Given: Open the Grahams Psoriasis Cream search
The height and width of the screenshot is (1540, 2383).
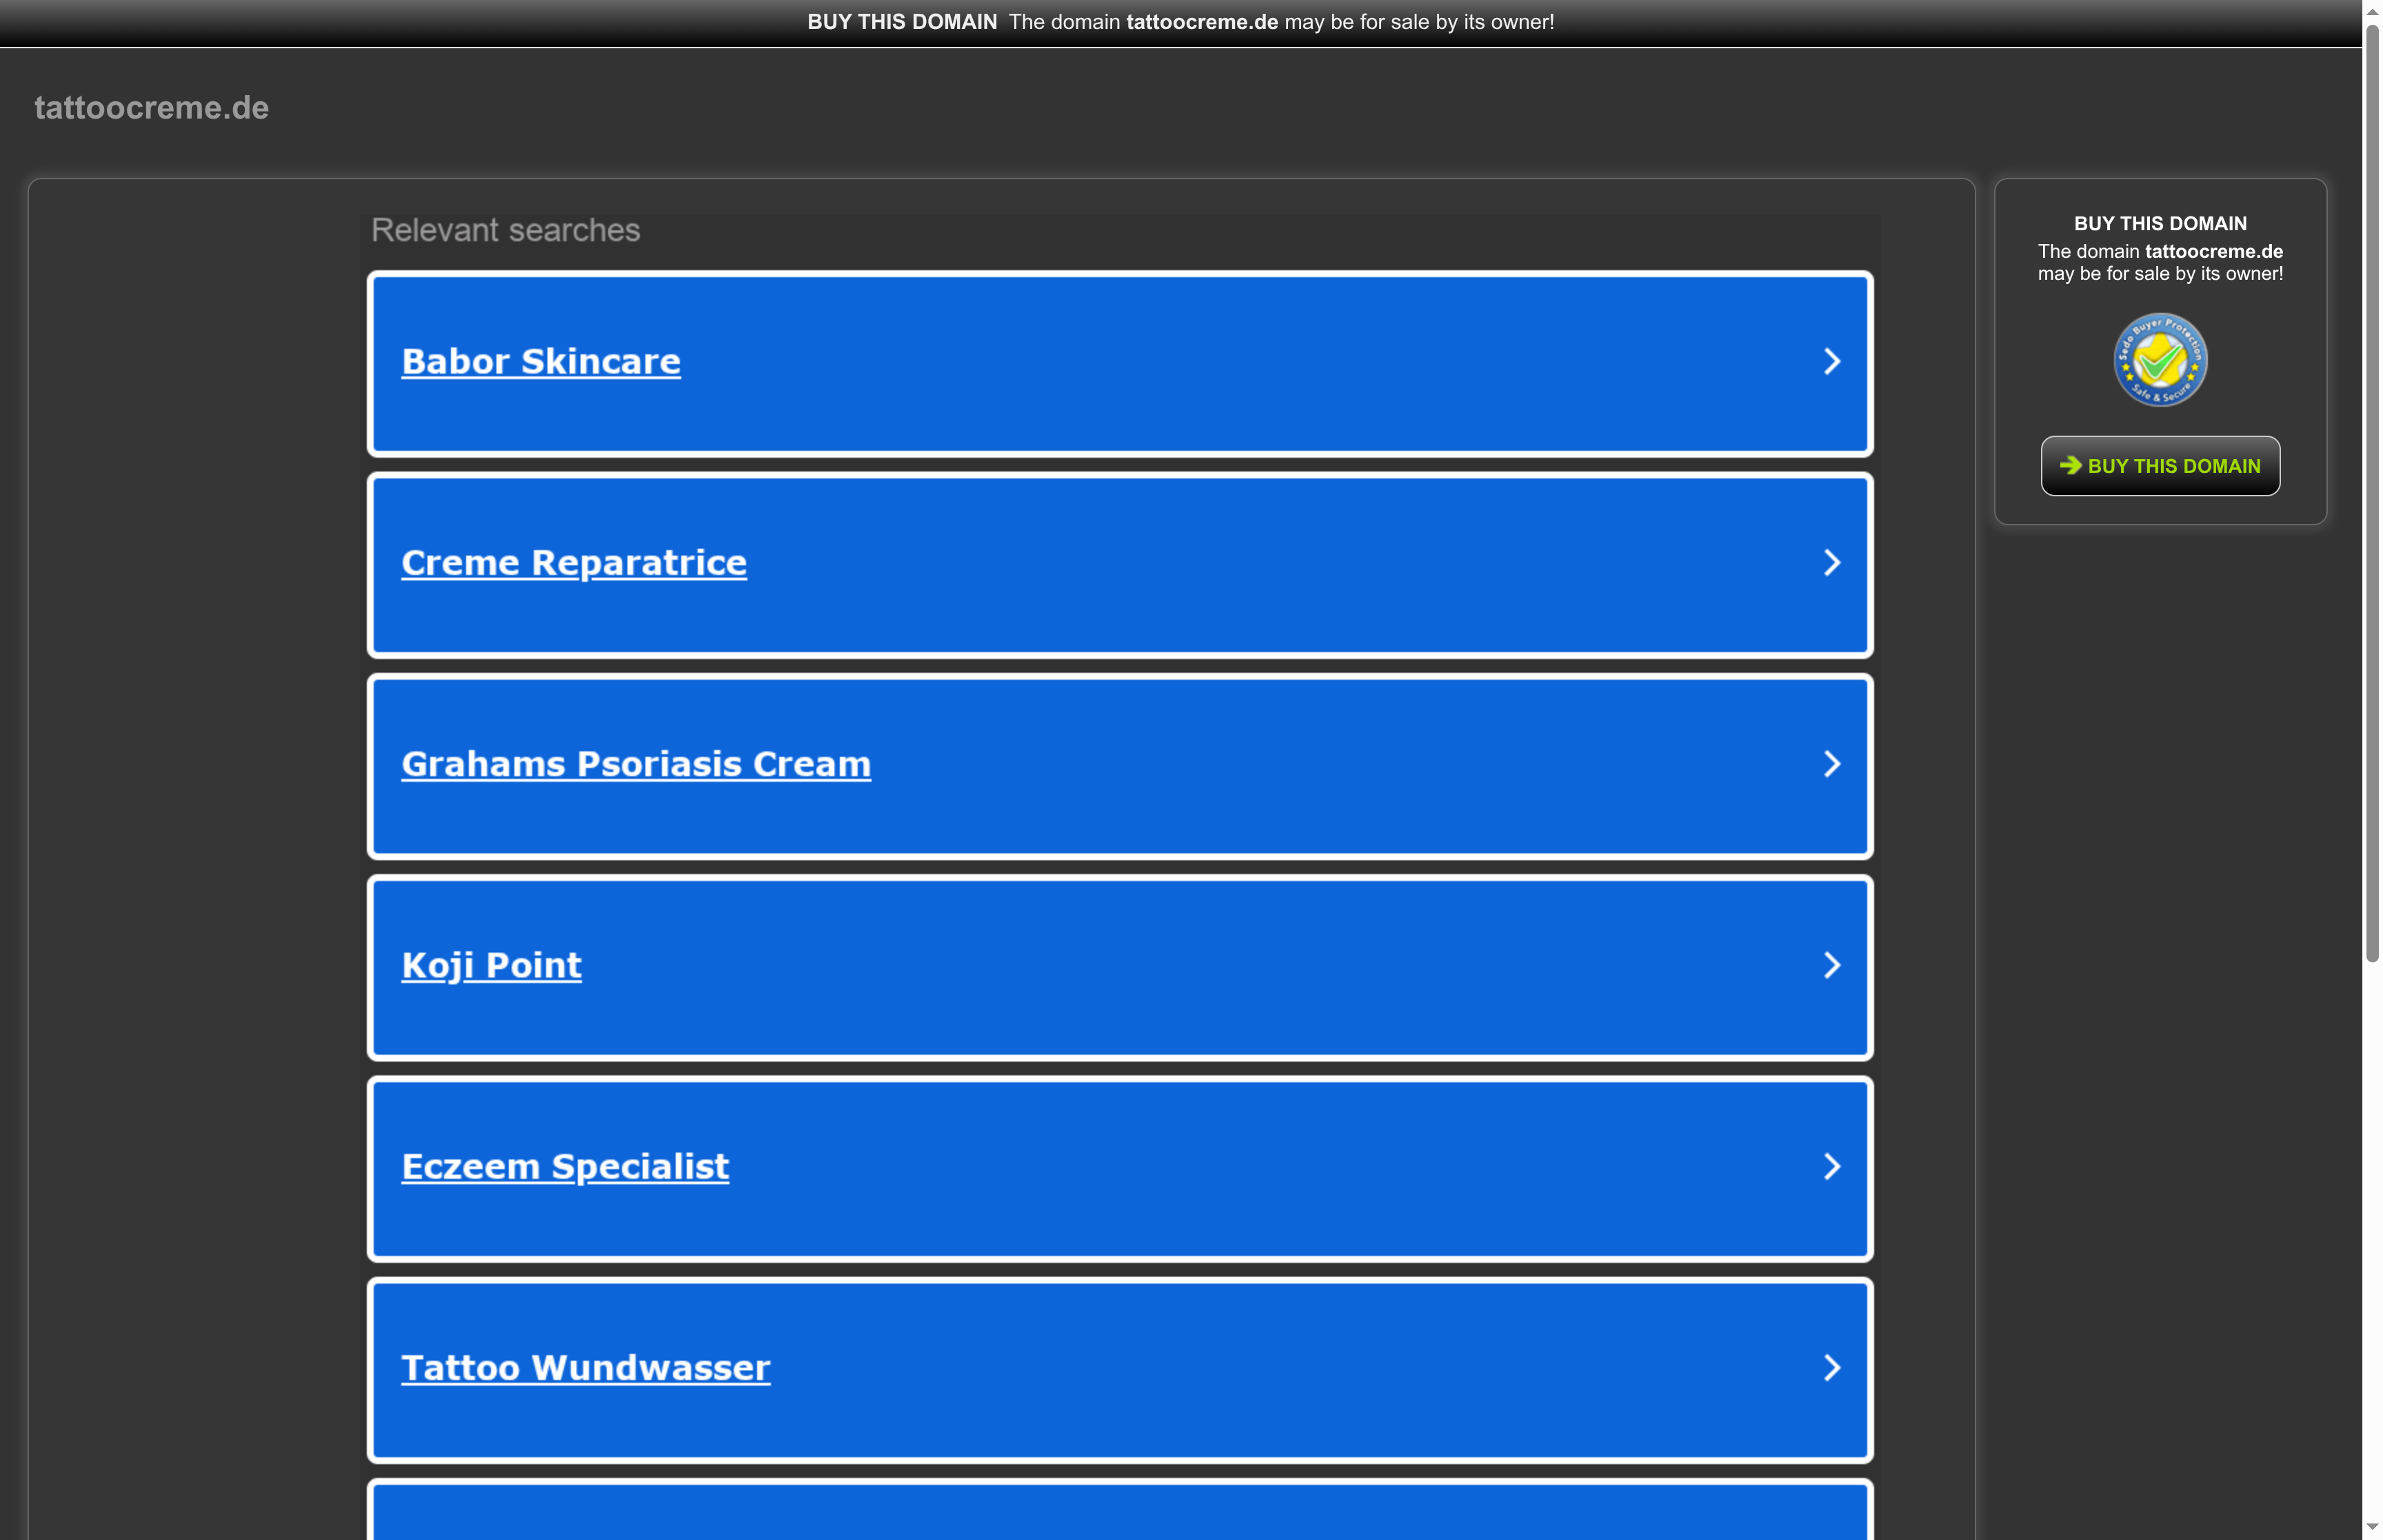Looking at the screenshot, I should 636,765.
